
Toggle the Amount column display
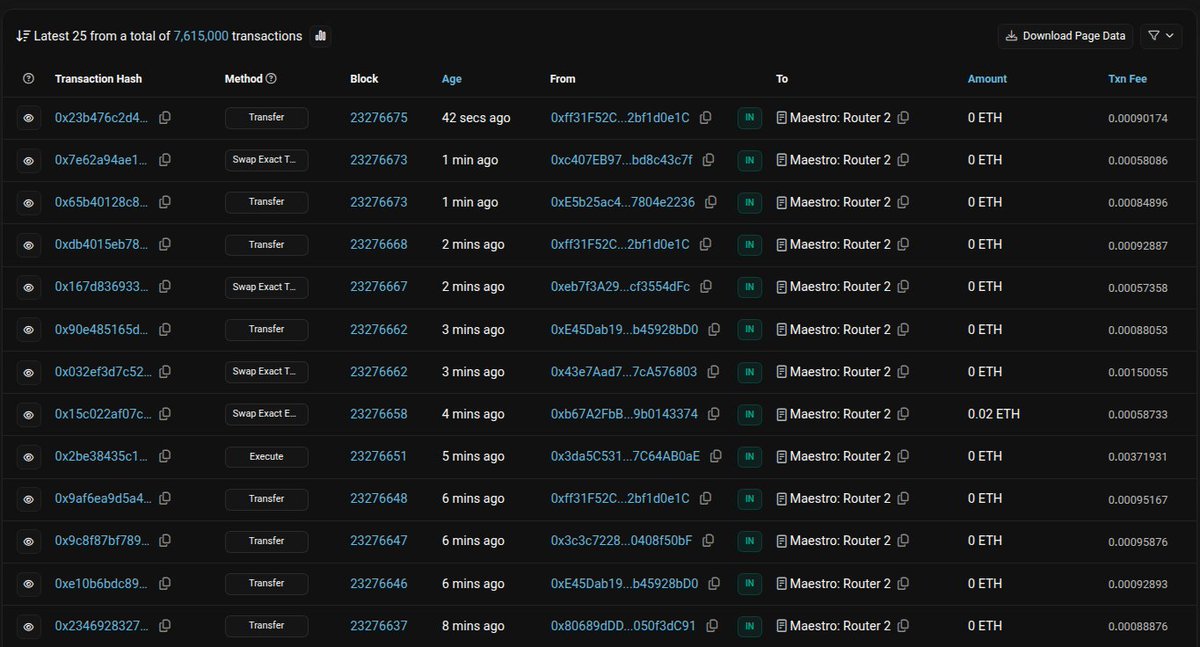987,78
